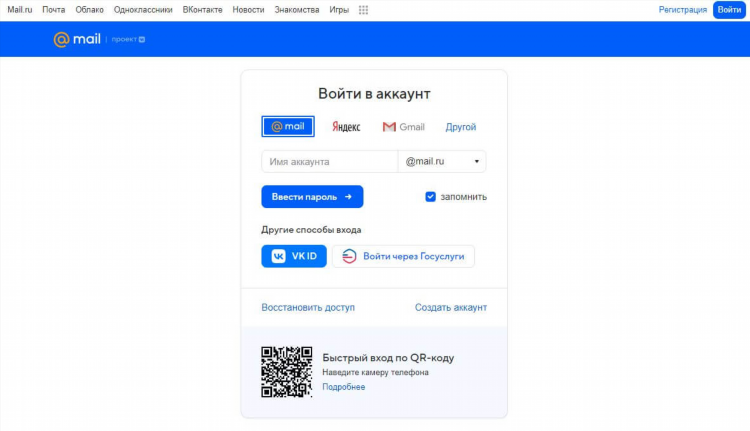Click Войти через Госуслуги button
The height and width of the screenshot is (431, 750).
[x=403, y=256]
